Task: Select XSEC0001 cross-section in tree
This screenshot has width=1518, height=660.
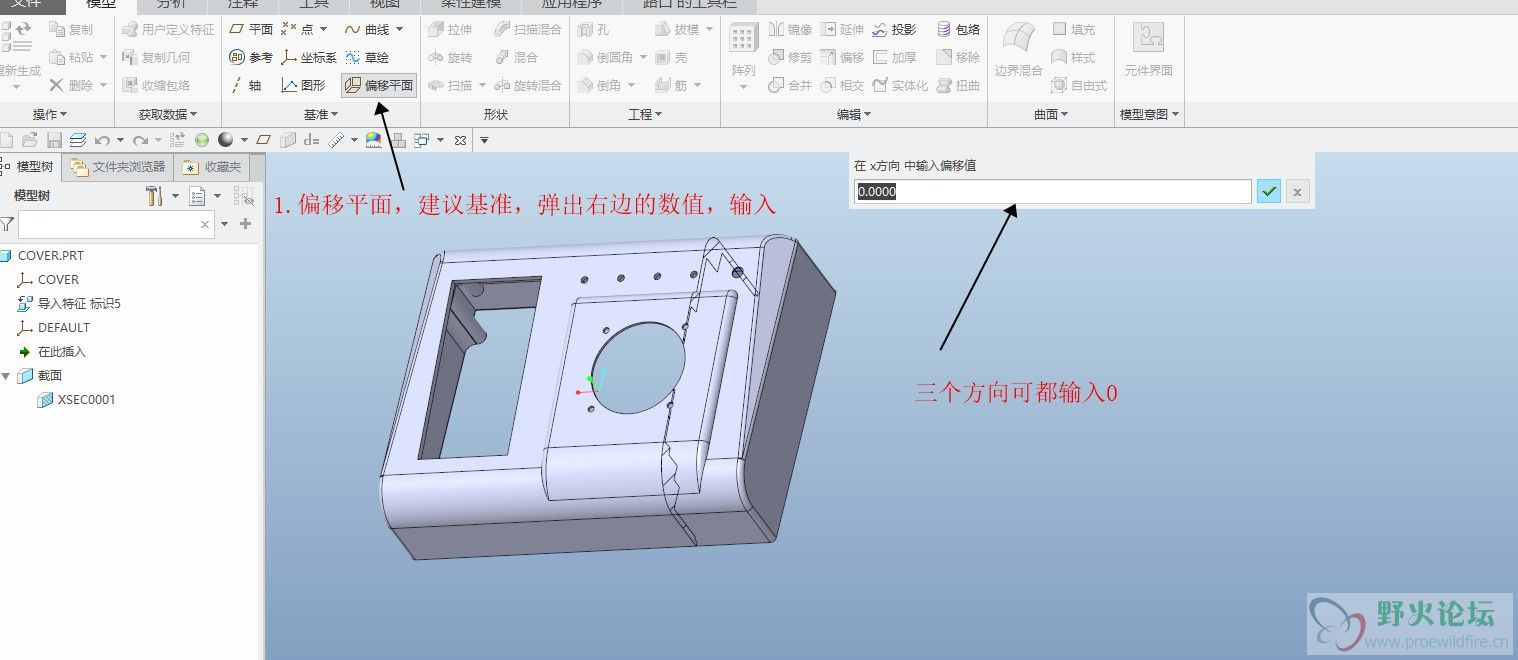Action: click(76, 400)
